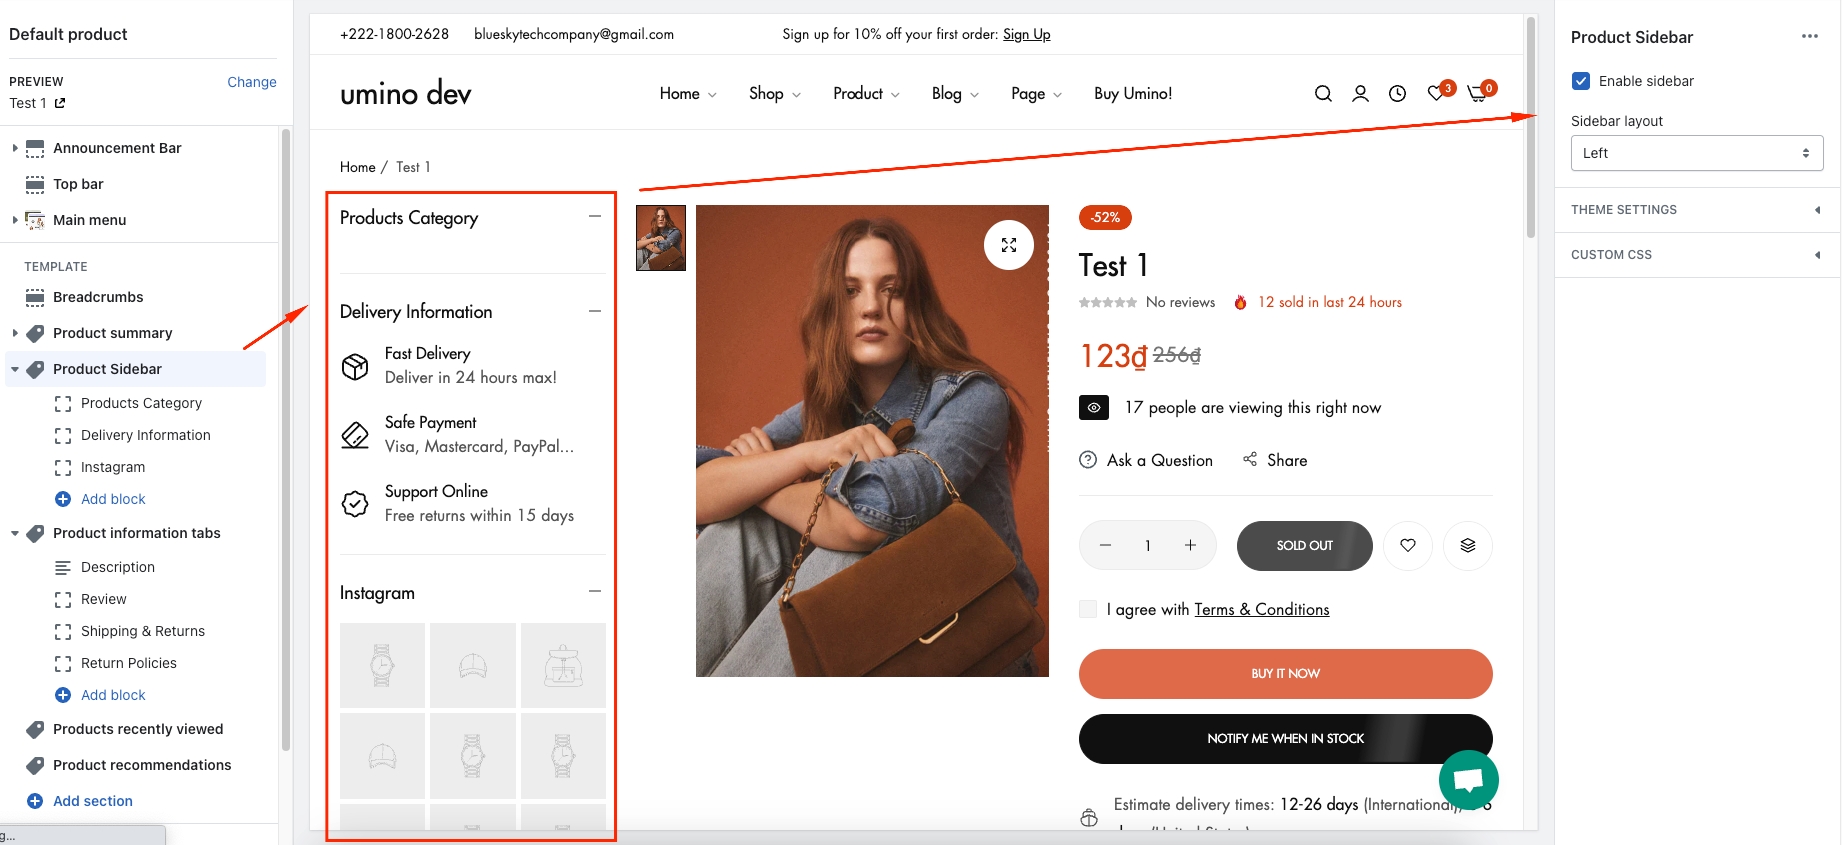Open the green chat bubble widget

click(1468, 780)
